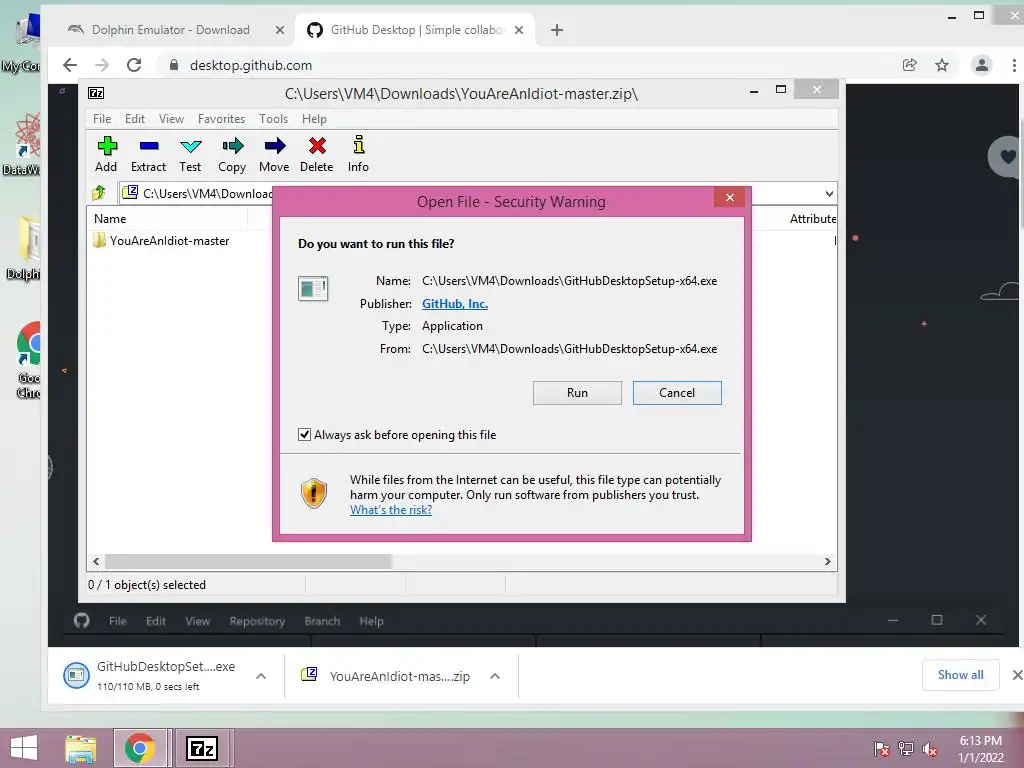Screen dimensions: 1024x768
Task: Click the muted volume tray icon
Action: coord(930,748)
